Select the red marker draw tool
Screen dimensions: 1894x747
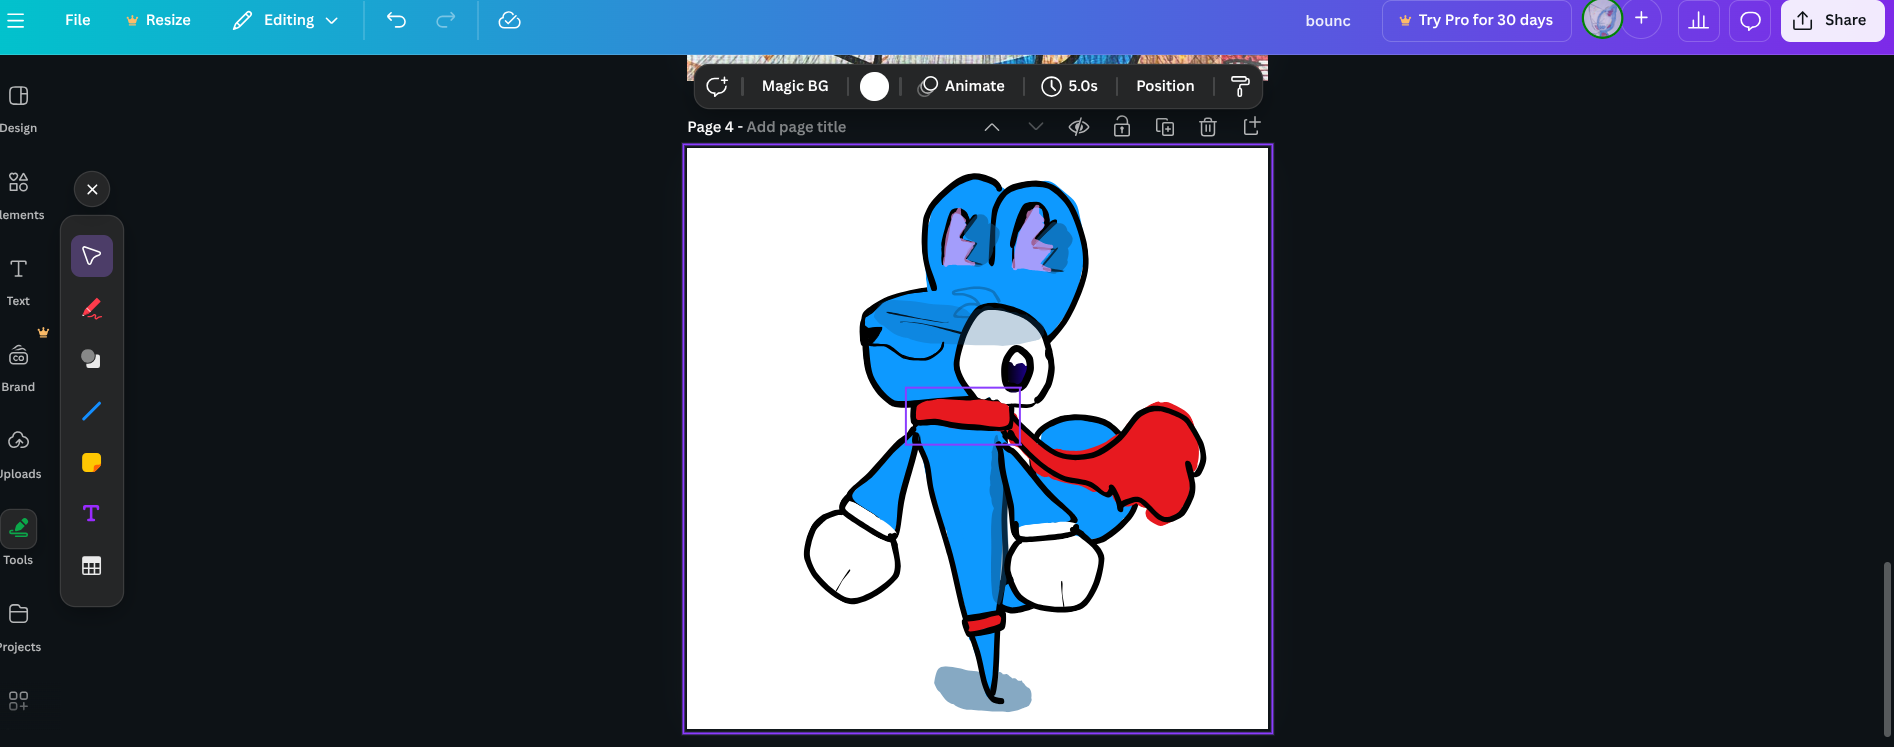(91, 308)
